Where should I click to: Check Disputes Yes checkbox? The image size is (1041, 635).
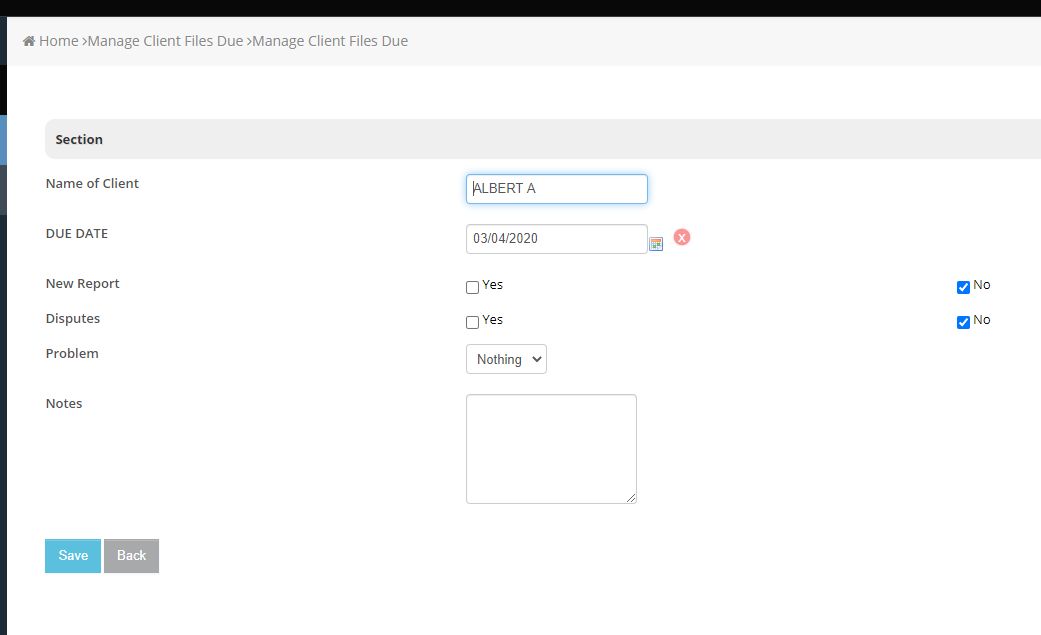(x=473, y=322)
